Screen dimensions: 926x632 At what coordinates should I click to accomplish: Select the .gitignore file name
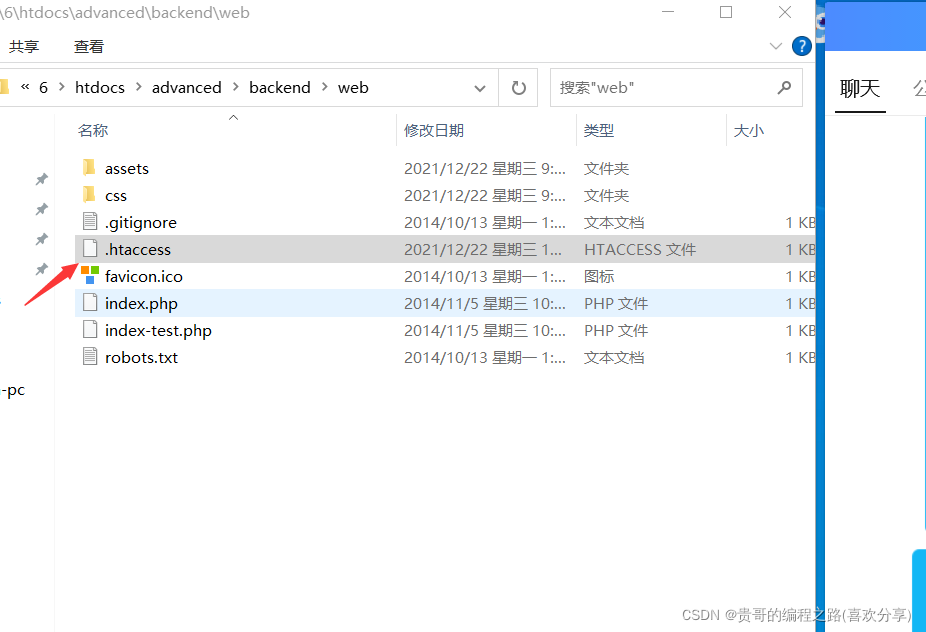[x=141, y=223]
